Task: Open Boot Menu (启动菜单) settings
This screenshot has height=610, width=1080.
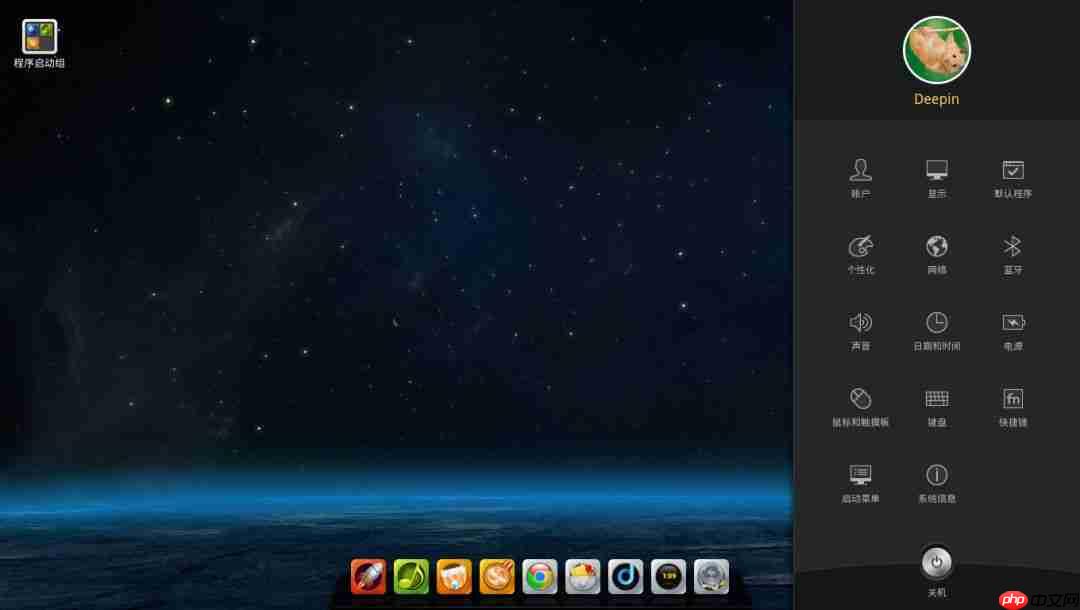Action: pyautogui.click(x=860, y=481)
